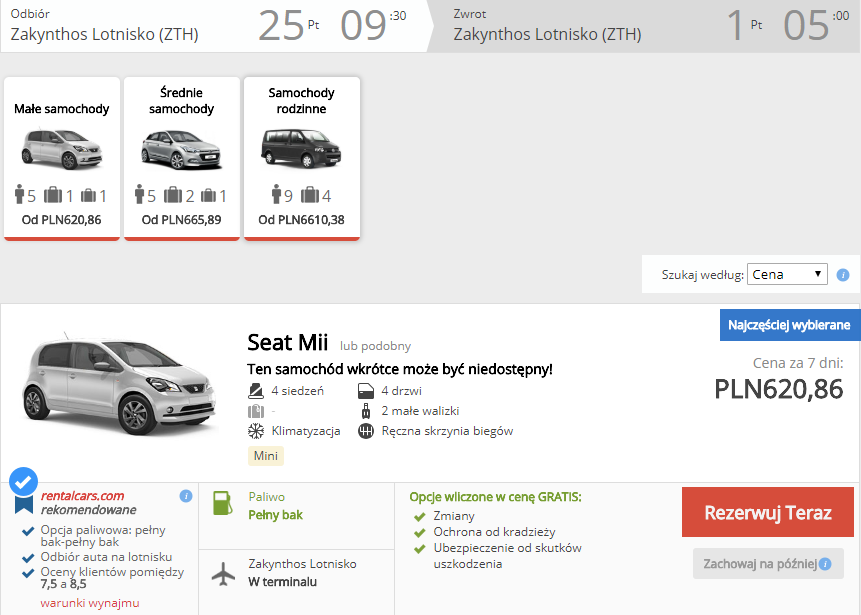Click Odbiór auta na lotnisku text

(x=107, y=557)
